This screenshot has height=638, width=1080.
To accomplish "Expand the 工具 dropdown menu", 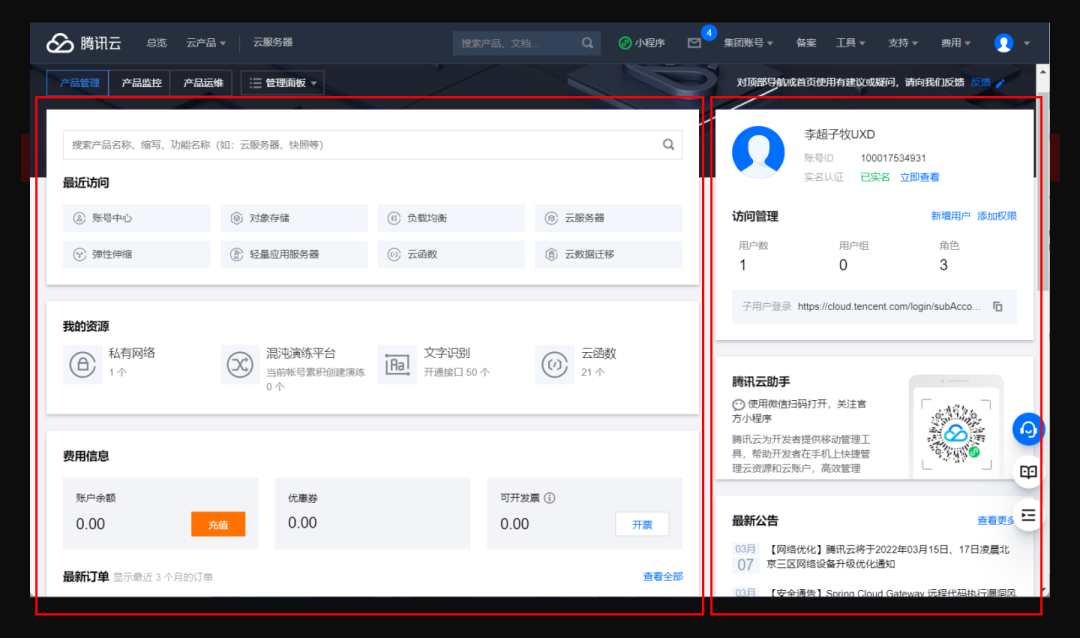I will (x=850, y=43).
